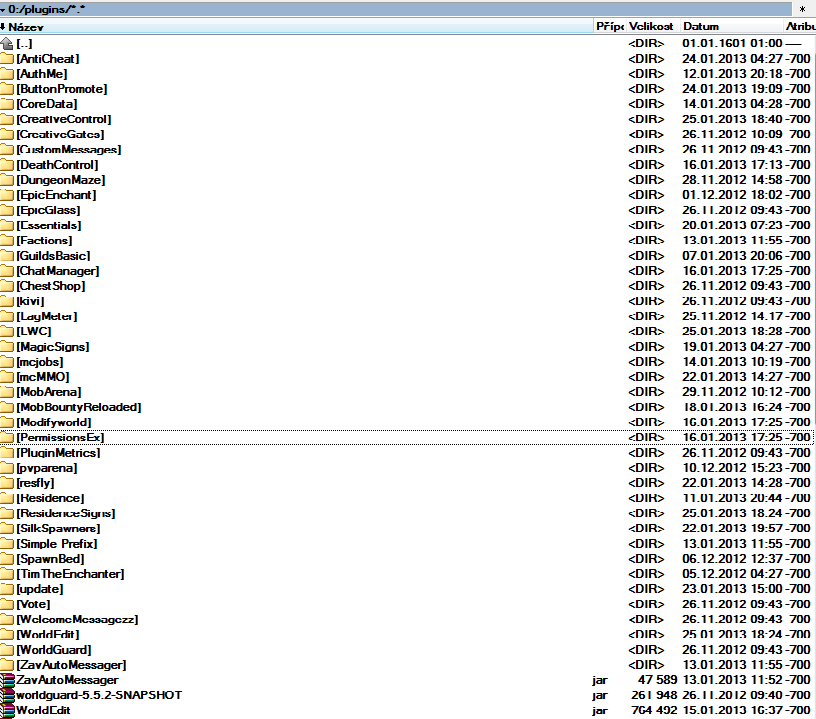The width and height of the screenshot is (816, 719).
Task: Click the ChestShop folder icon
Action: coord(7,286)
